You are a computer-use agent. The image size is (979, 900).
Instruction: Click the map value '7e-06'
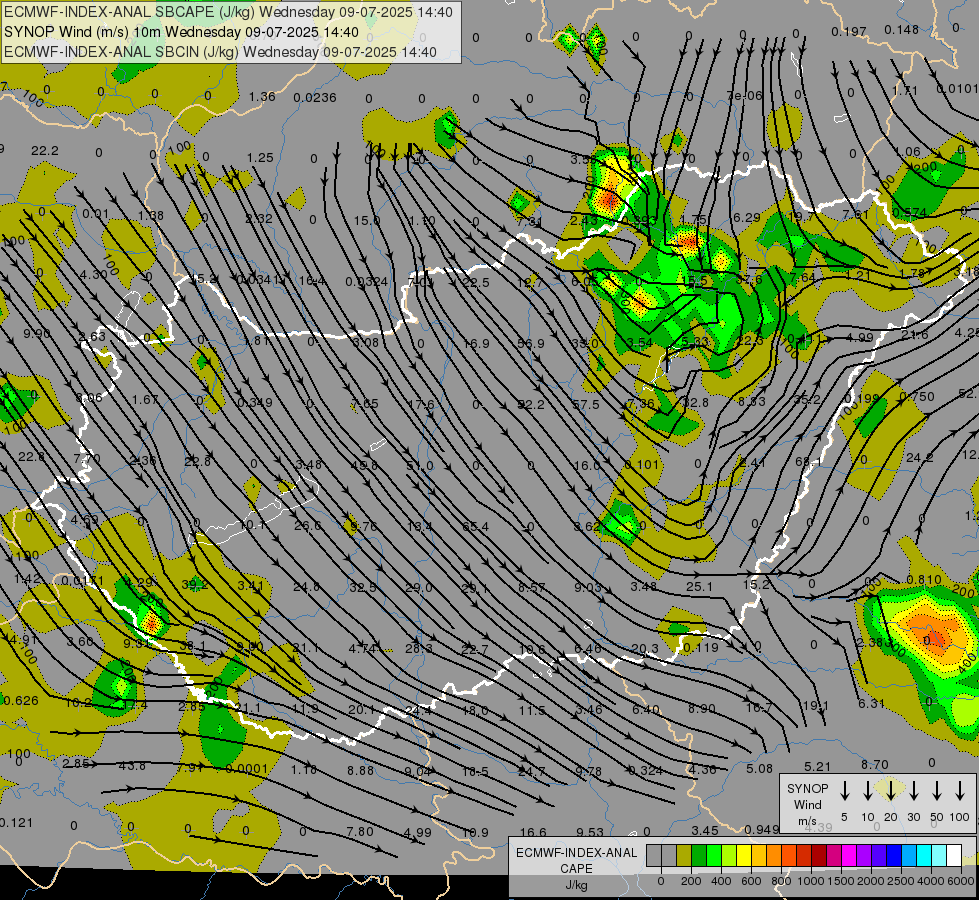[744, 96]
